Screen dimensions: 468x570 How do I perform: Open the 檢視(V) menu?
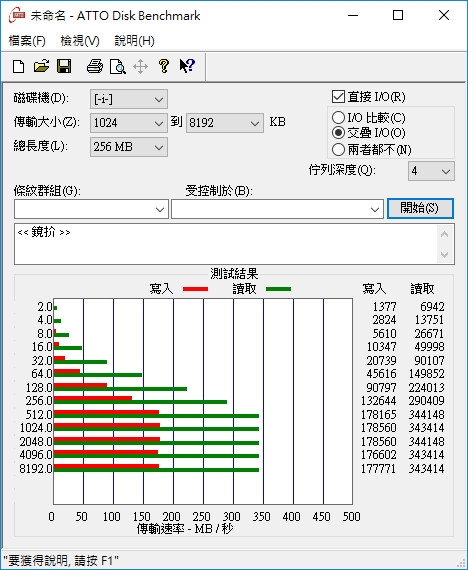(80, 40)
